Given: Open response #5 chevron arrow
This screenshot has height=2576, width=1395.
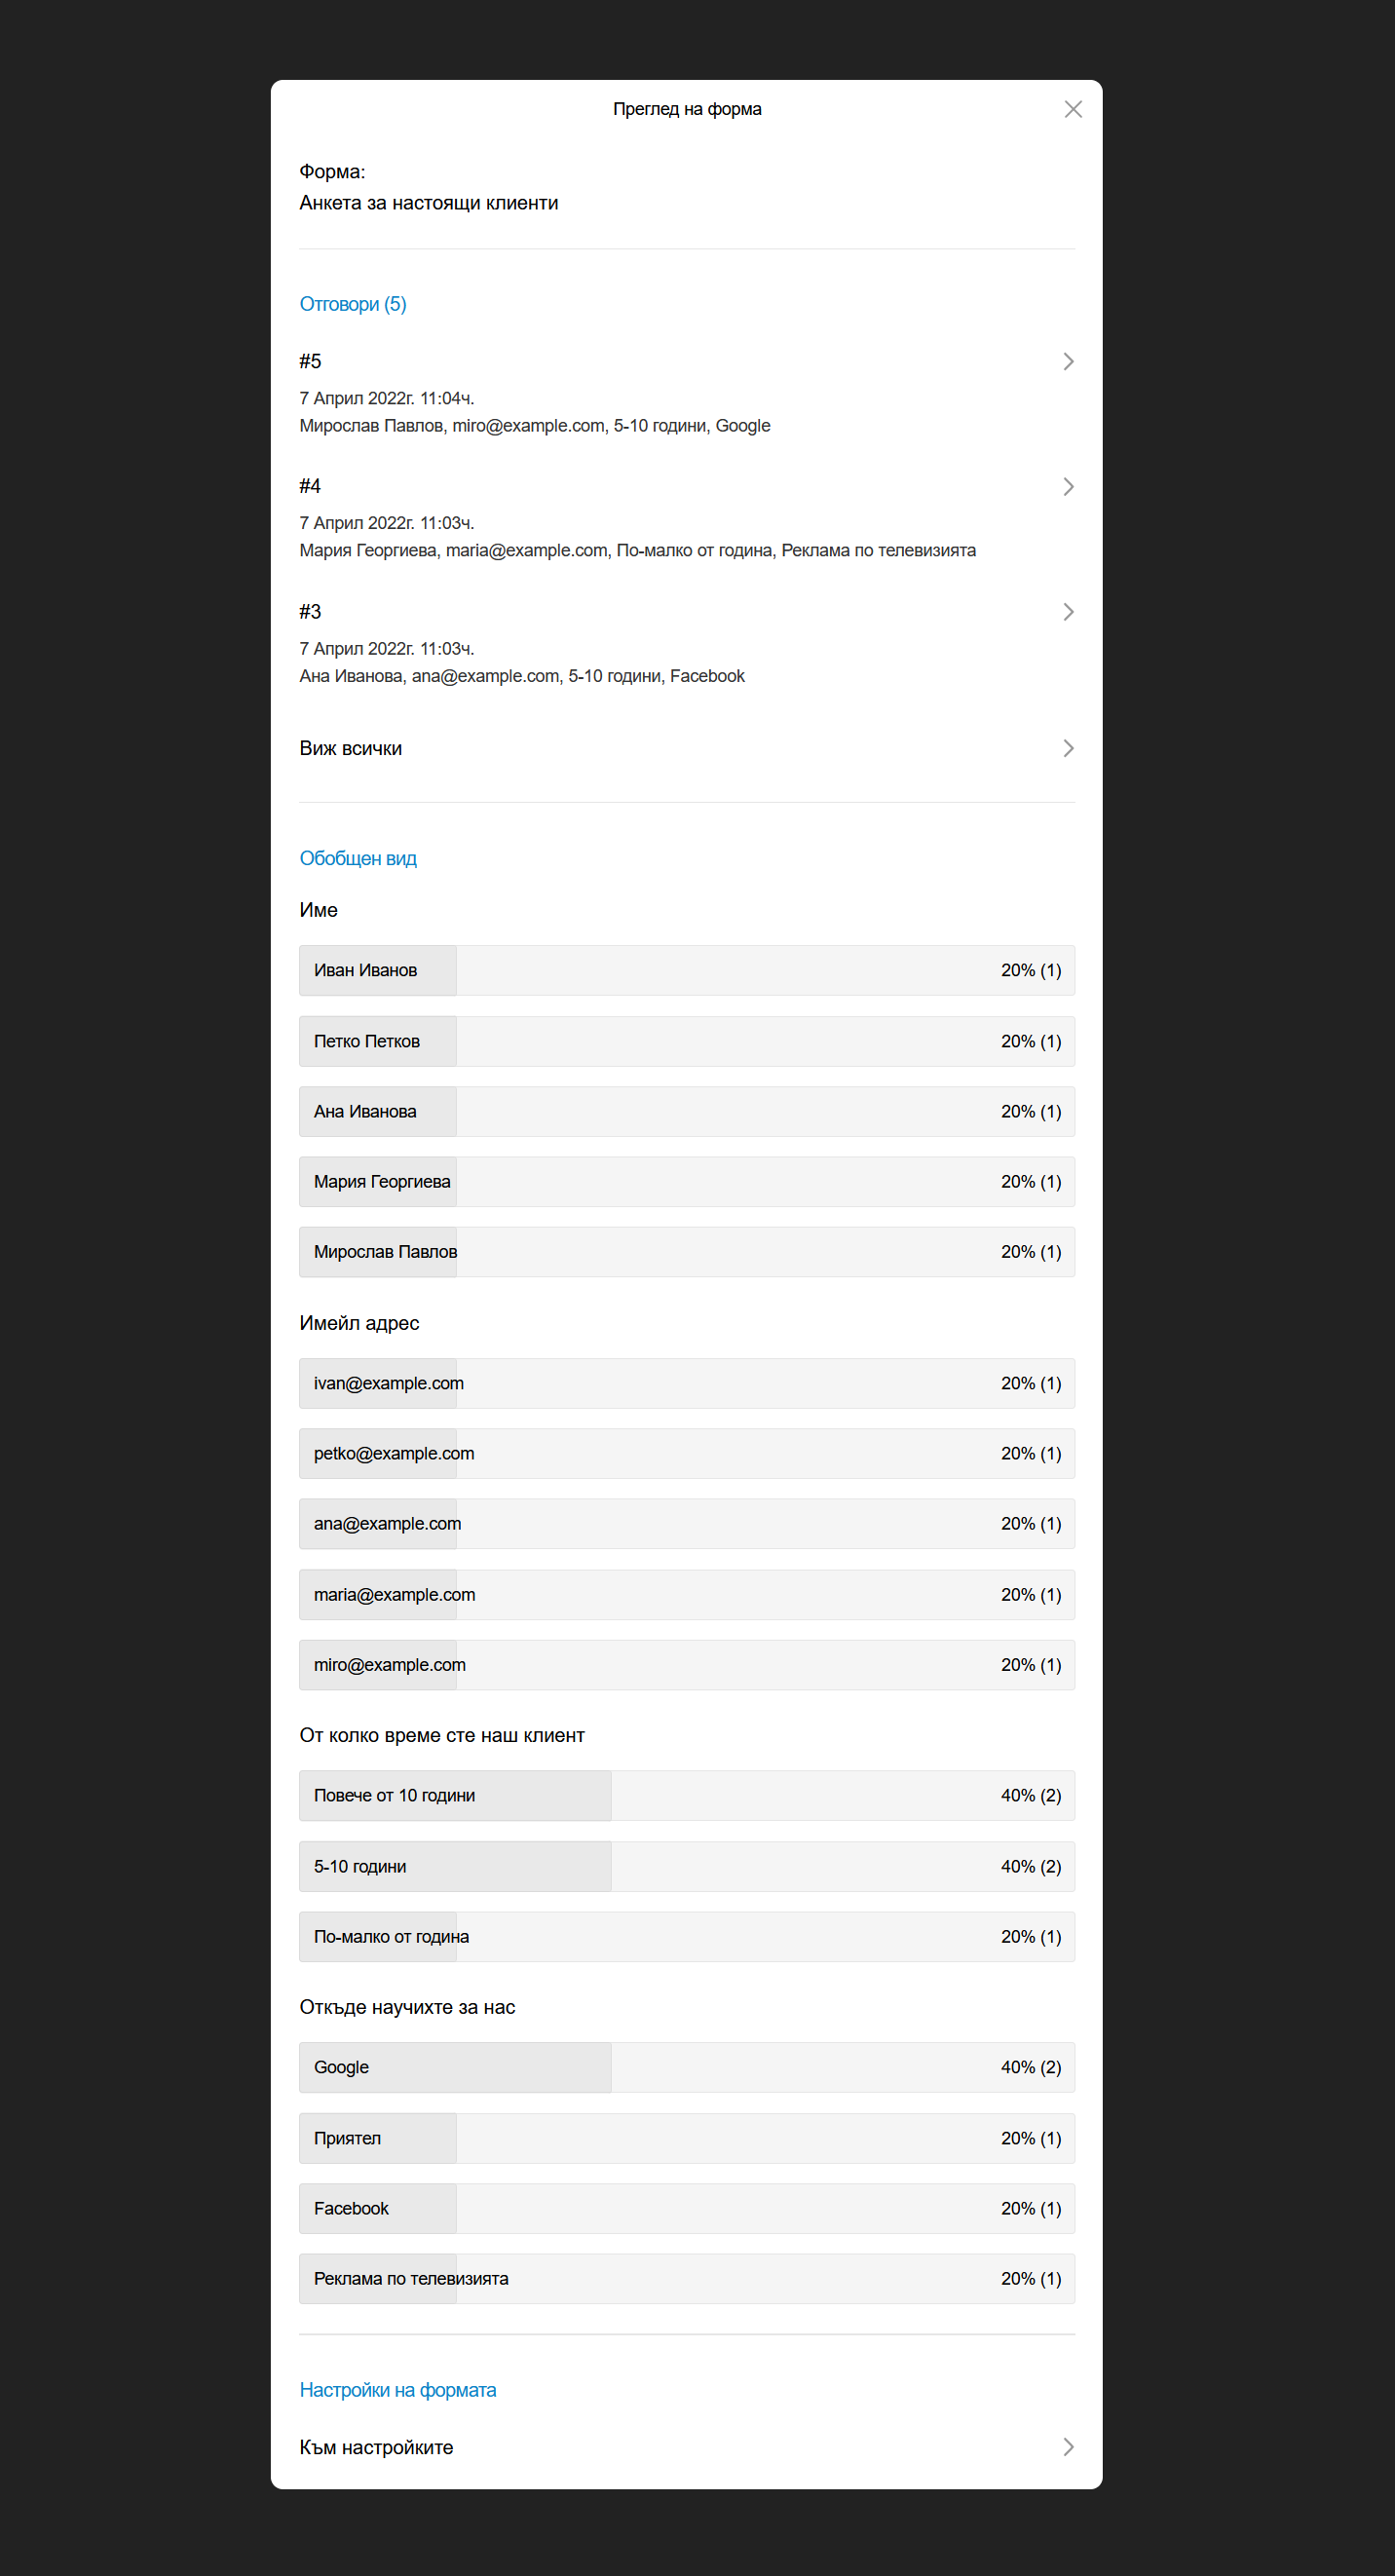Looking at the screenshot, I should [1068, 361].
